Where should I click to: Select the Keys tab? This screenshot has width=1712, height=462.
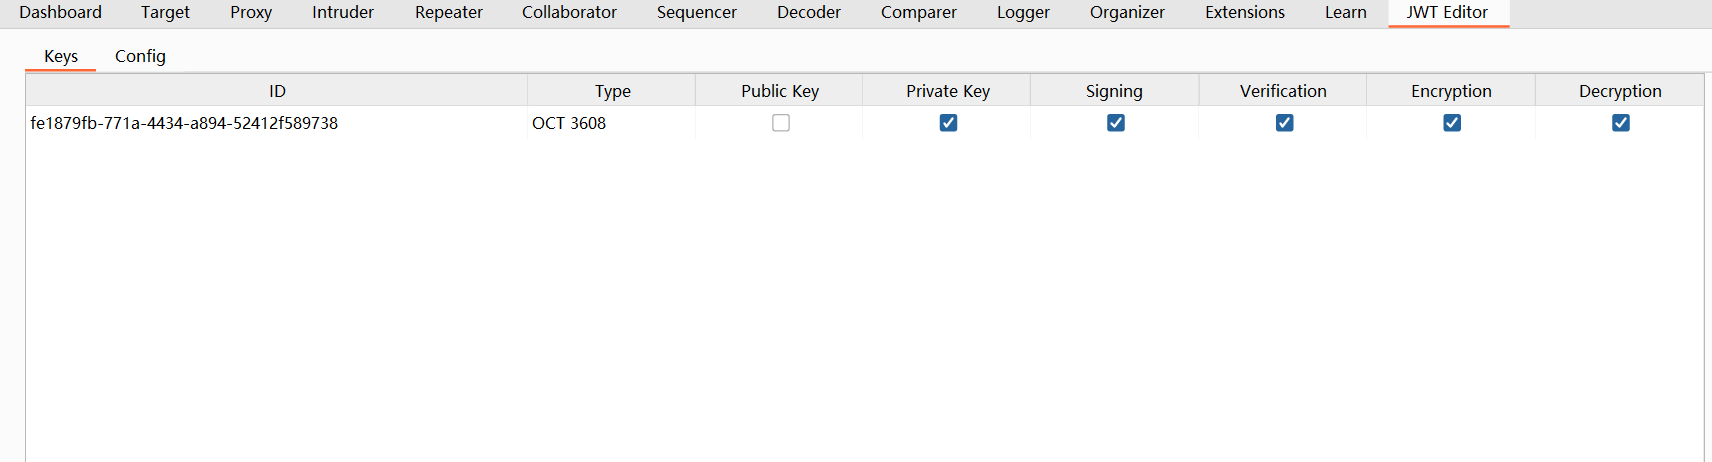61,56
